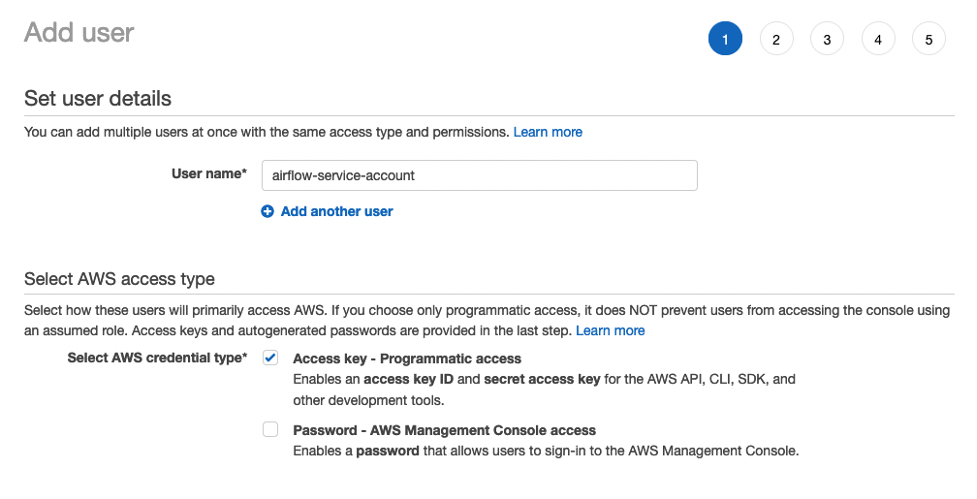977x499 pixels.
Task: Click the step 4 circle indicator
Action: point(878,39)
